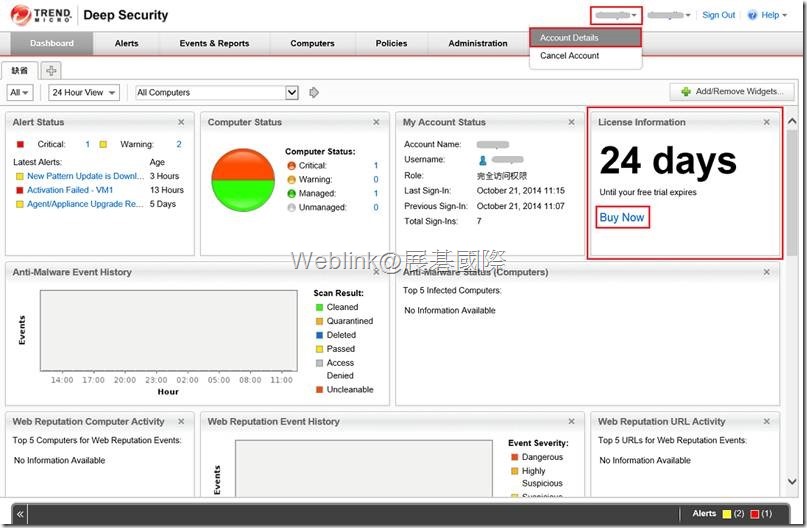Open Events & Reports tab

click(x=214, y=43)
